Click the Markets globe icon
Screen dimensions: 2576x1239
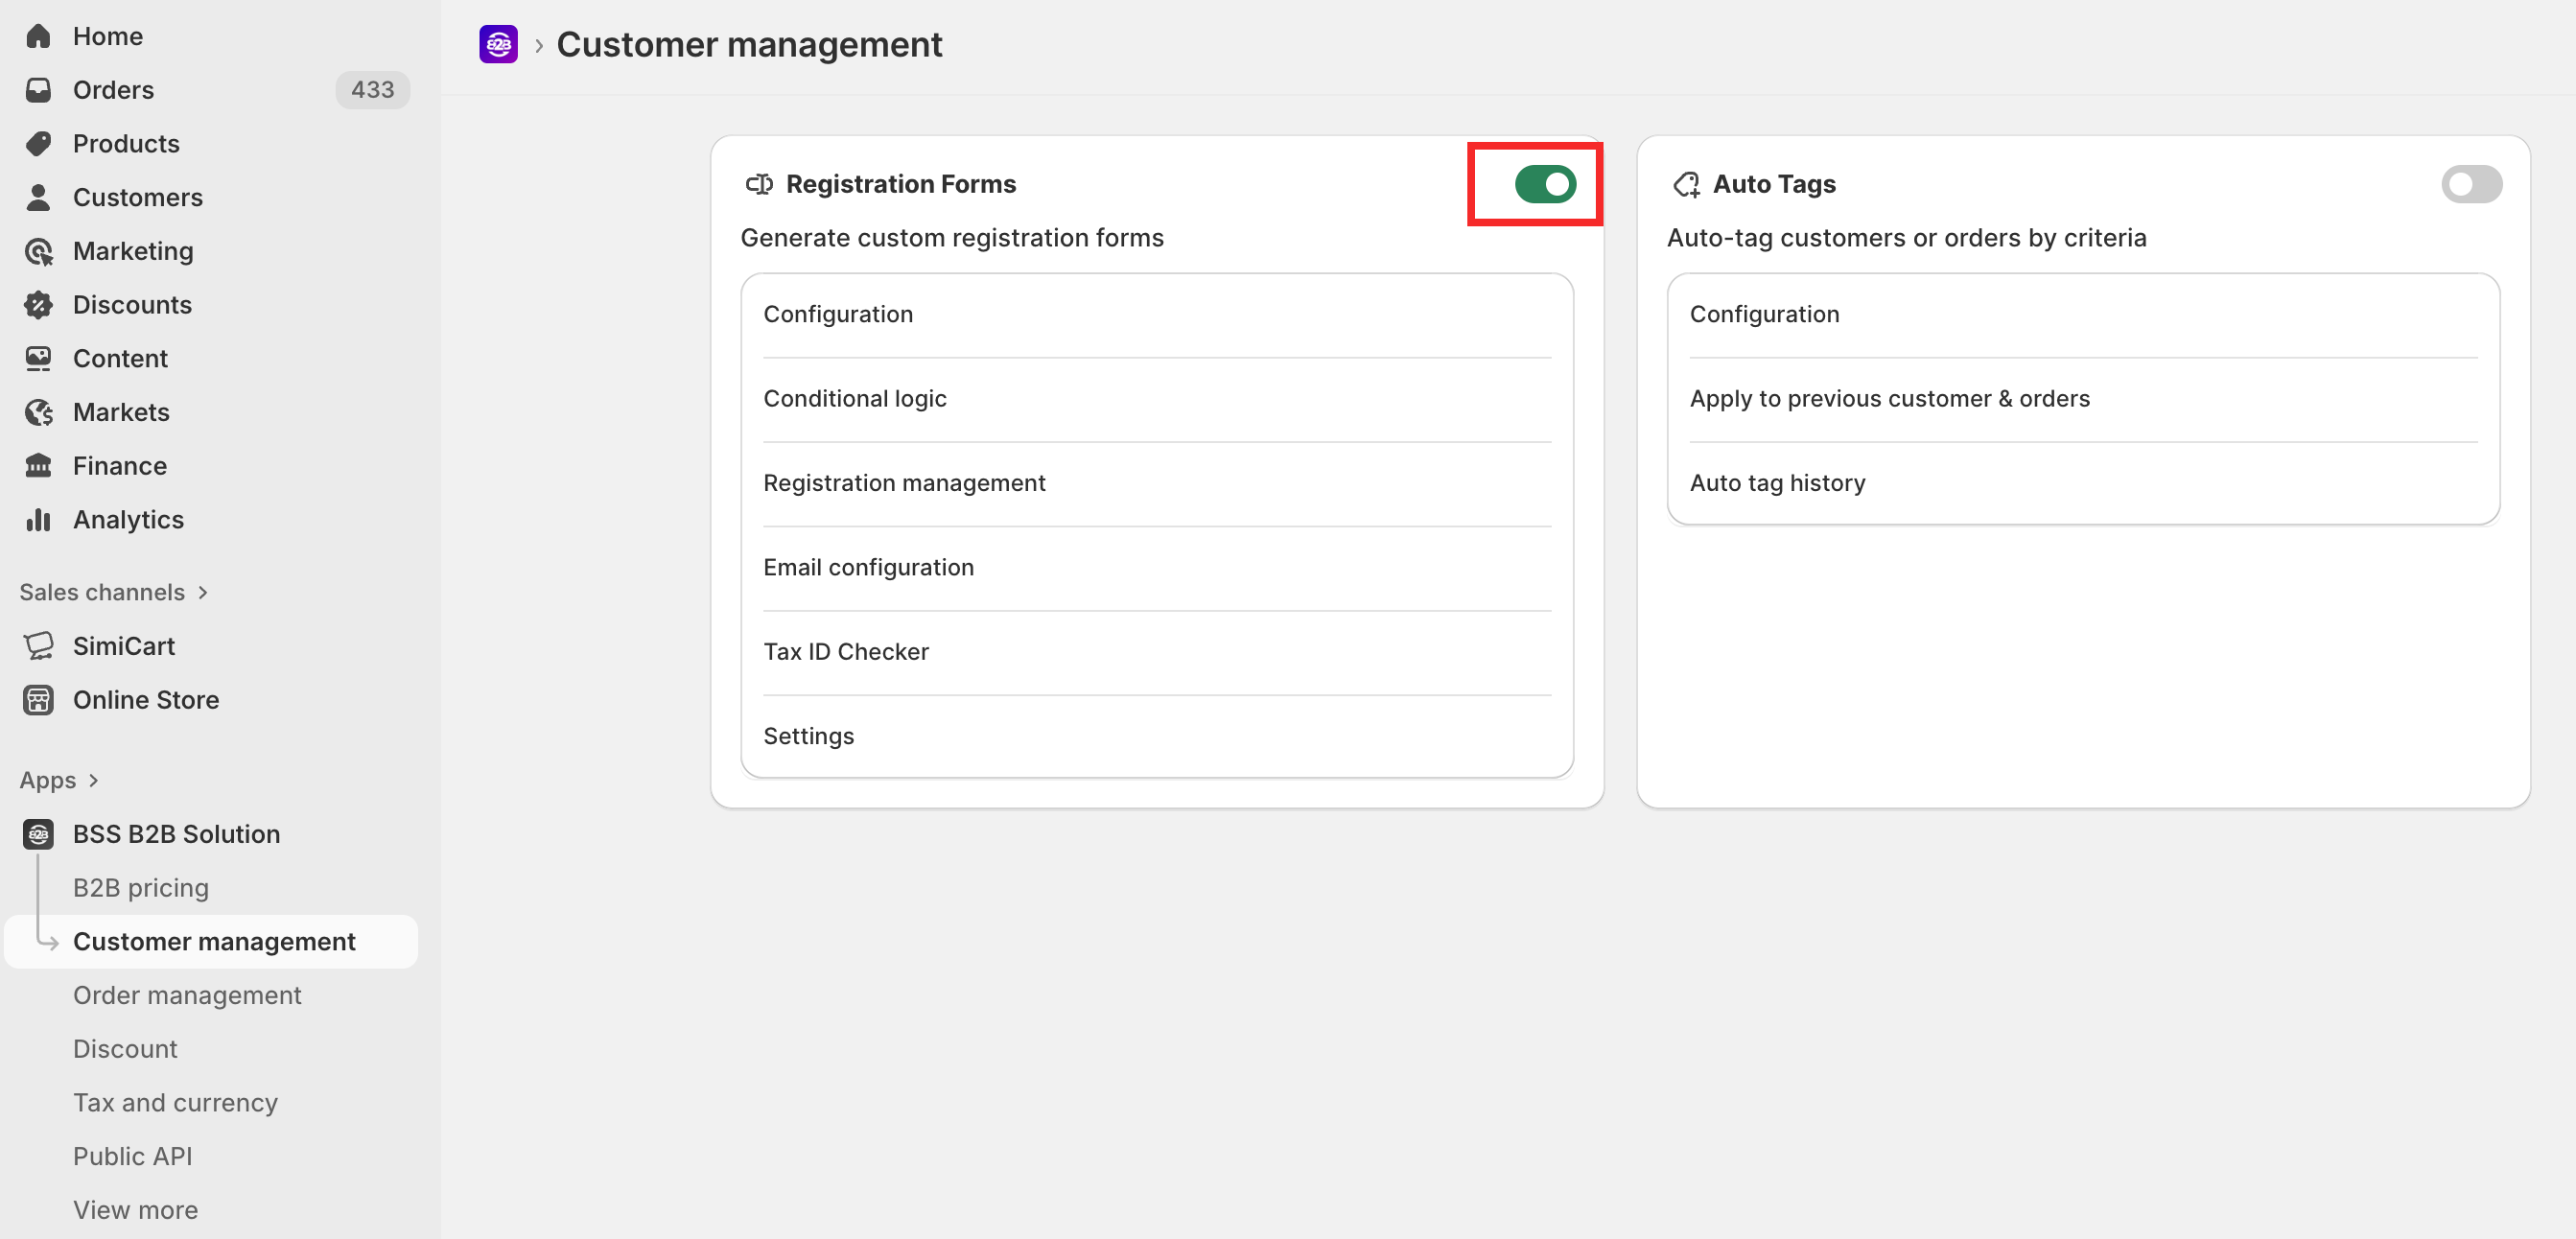point(38,412)
